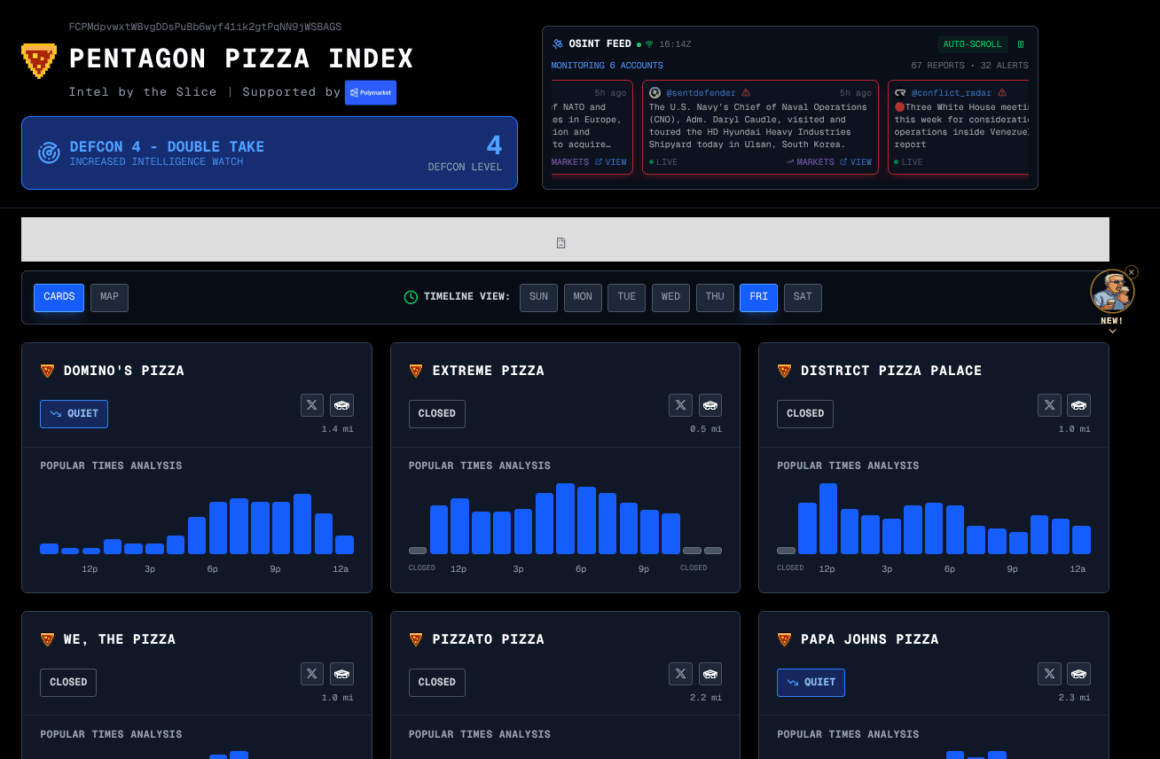1160x759 pixels.
Task: Click the wallet address at the top left
Action: click(x=205, y=26)
